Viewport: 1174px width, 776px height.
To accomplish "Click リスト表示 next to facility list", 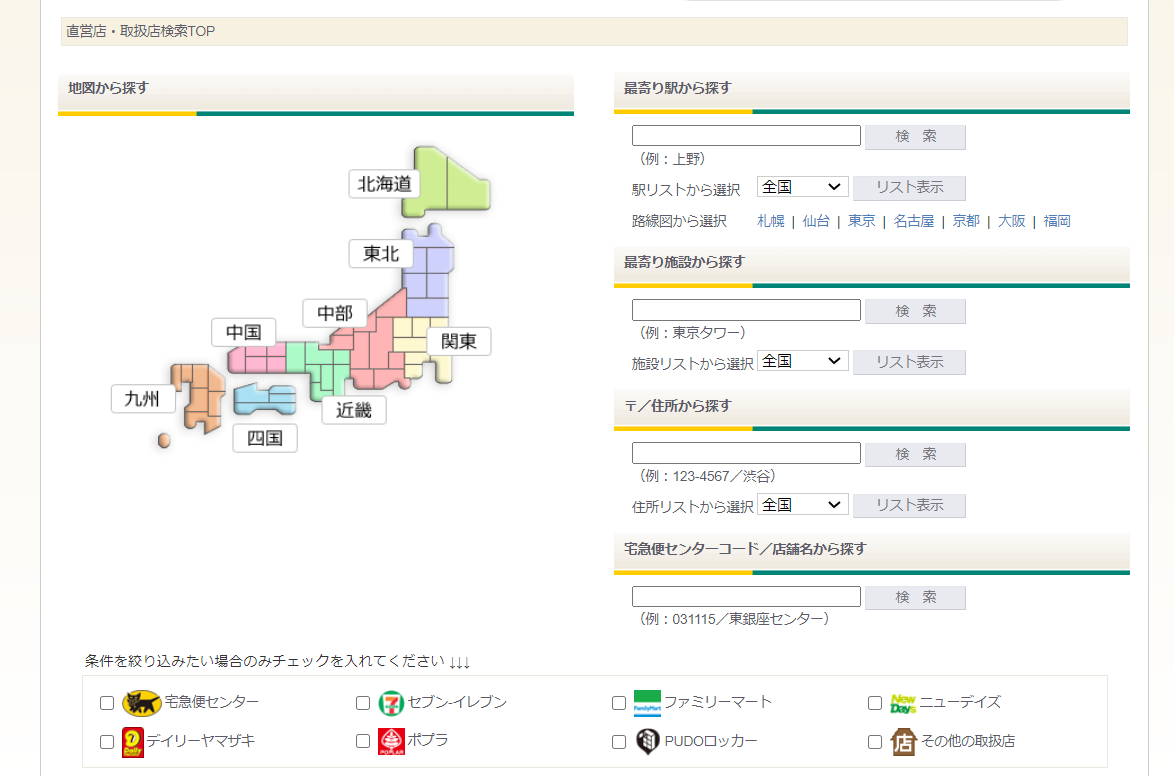I will pyautogui.click(x=909, y=363).
